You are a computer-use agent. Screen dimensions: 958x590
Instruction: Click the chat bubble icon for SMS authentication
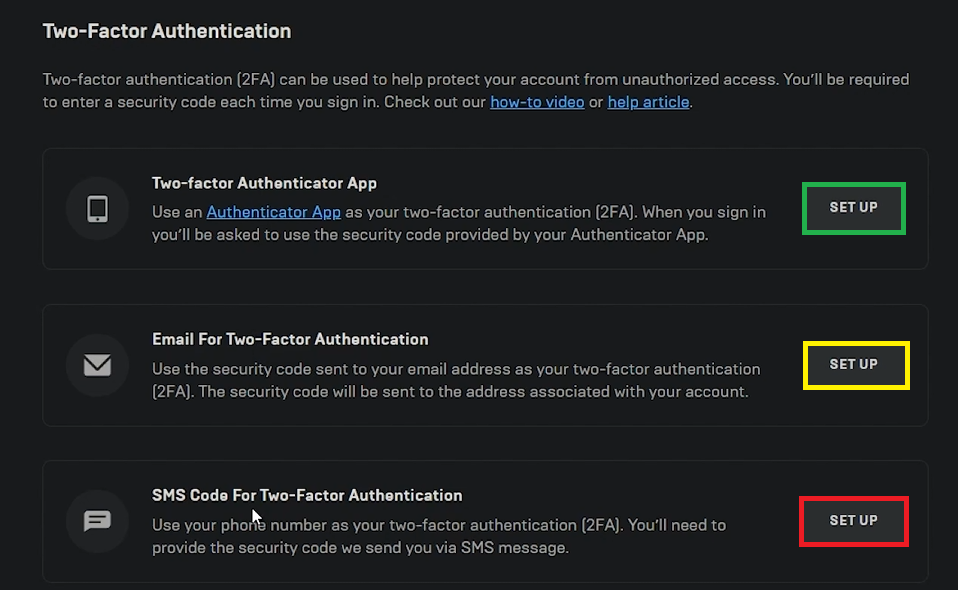pos(96,521)
